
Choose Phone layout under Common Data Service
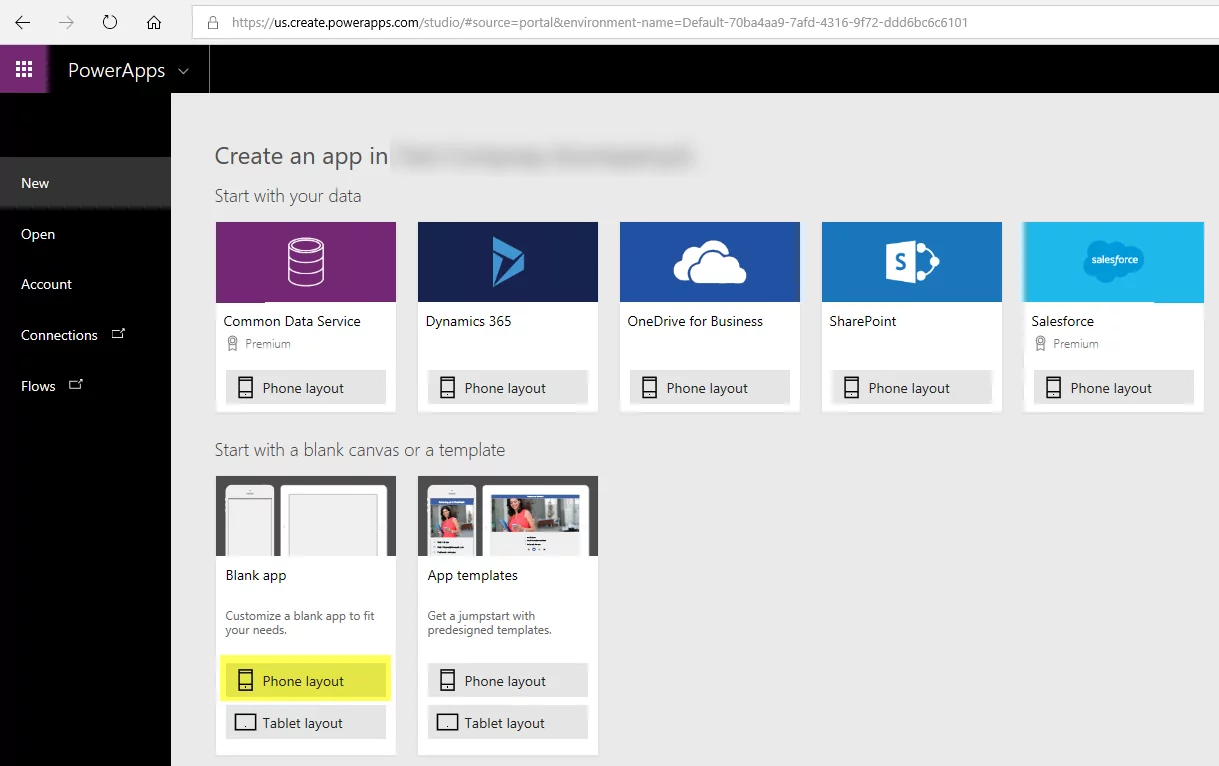(306, 388)
